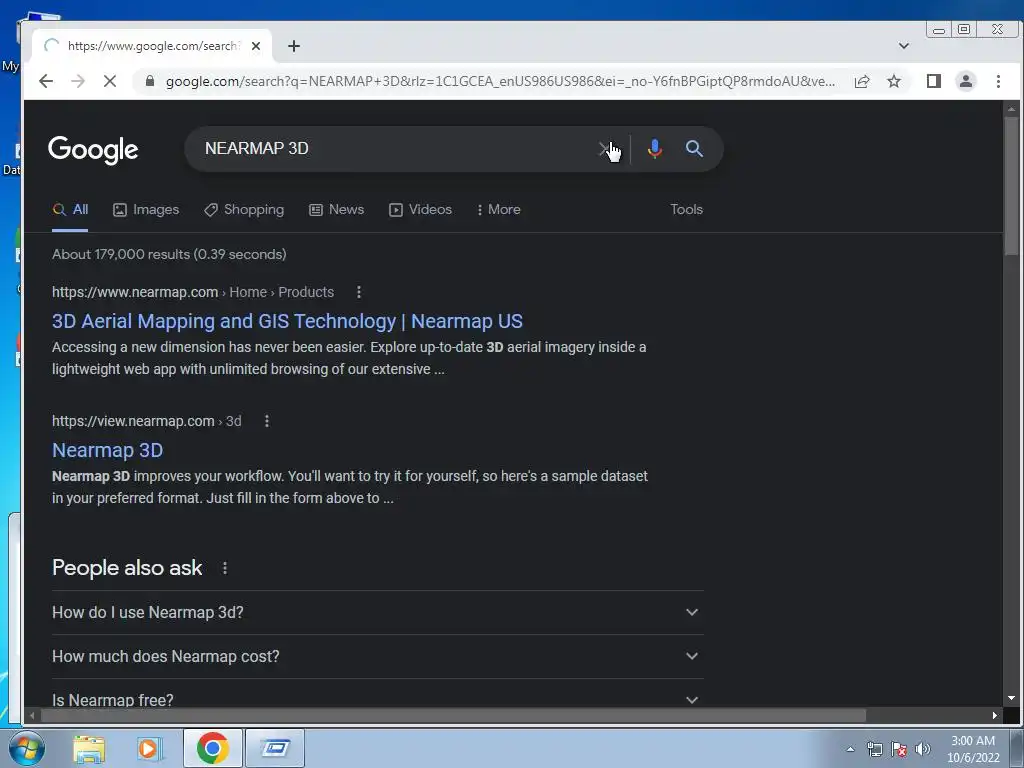Open Windows Explorer from taskbar
1024x768 pixels.
[x=89, y=748]
